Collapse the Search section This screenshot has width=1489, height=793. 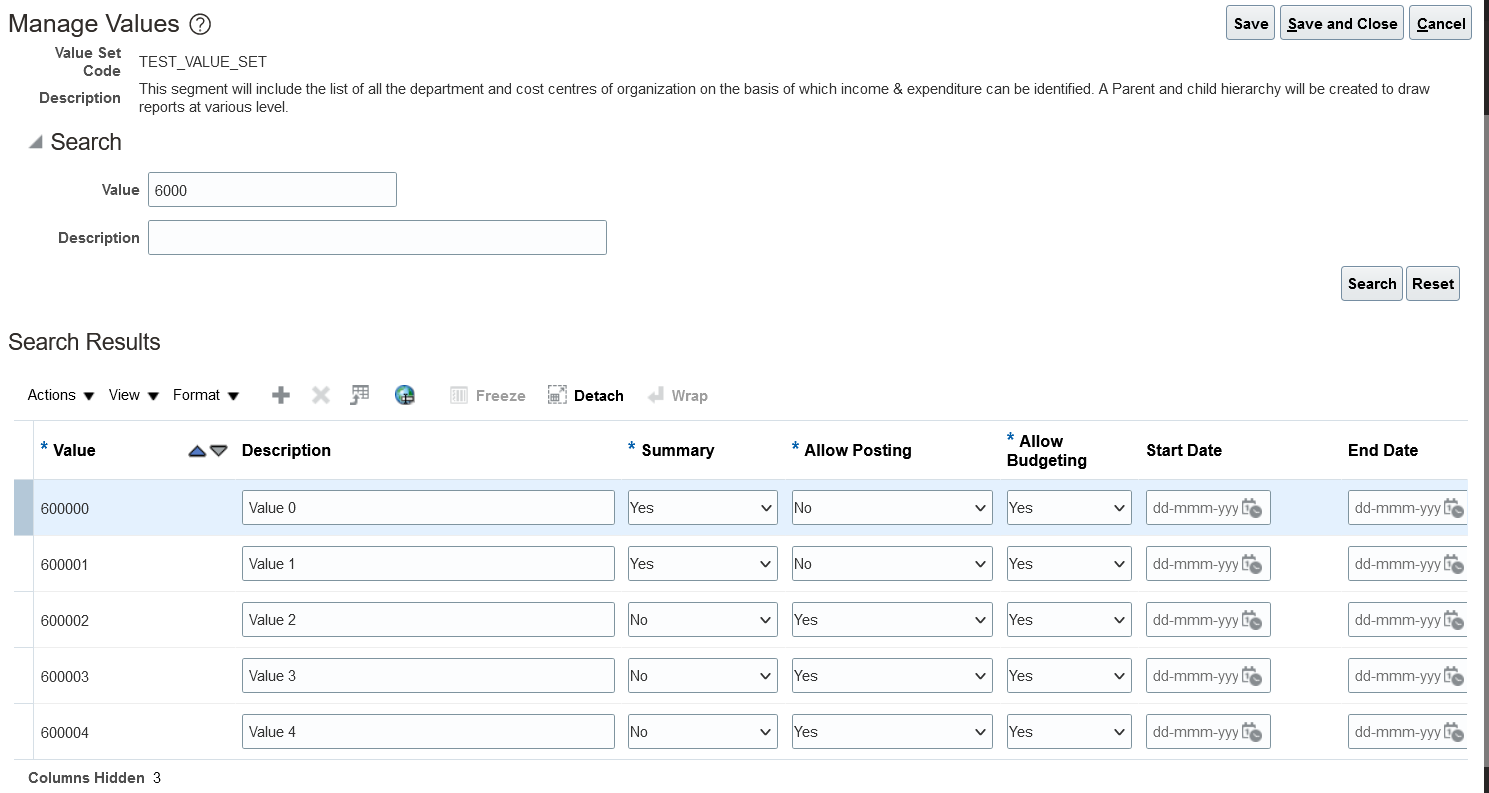36,143
